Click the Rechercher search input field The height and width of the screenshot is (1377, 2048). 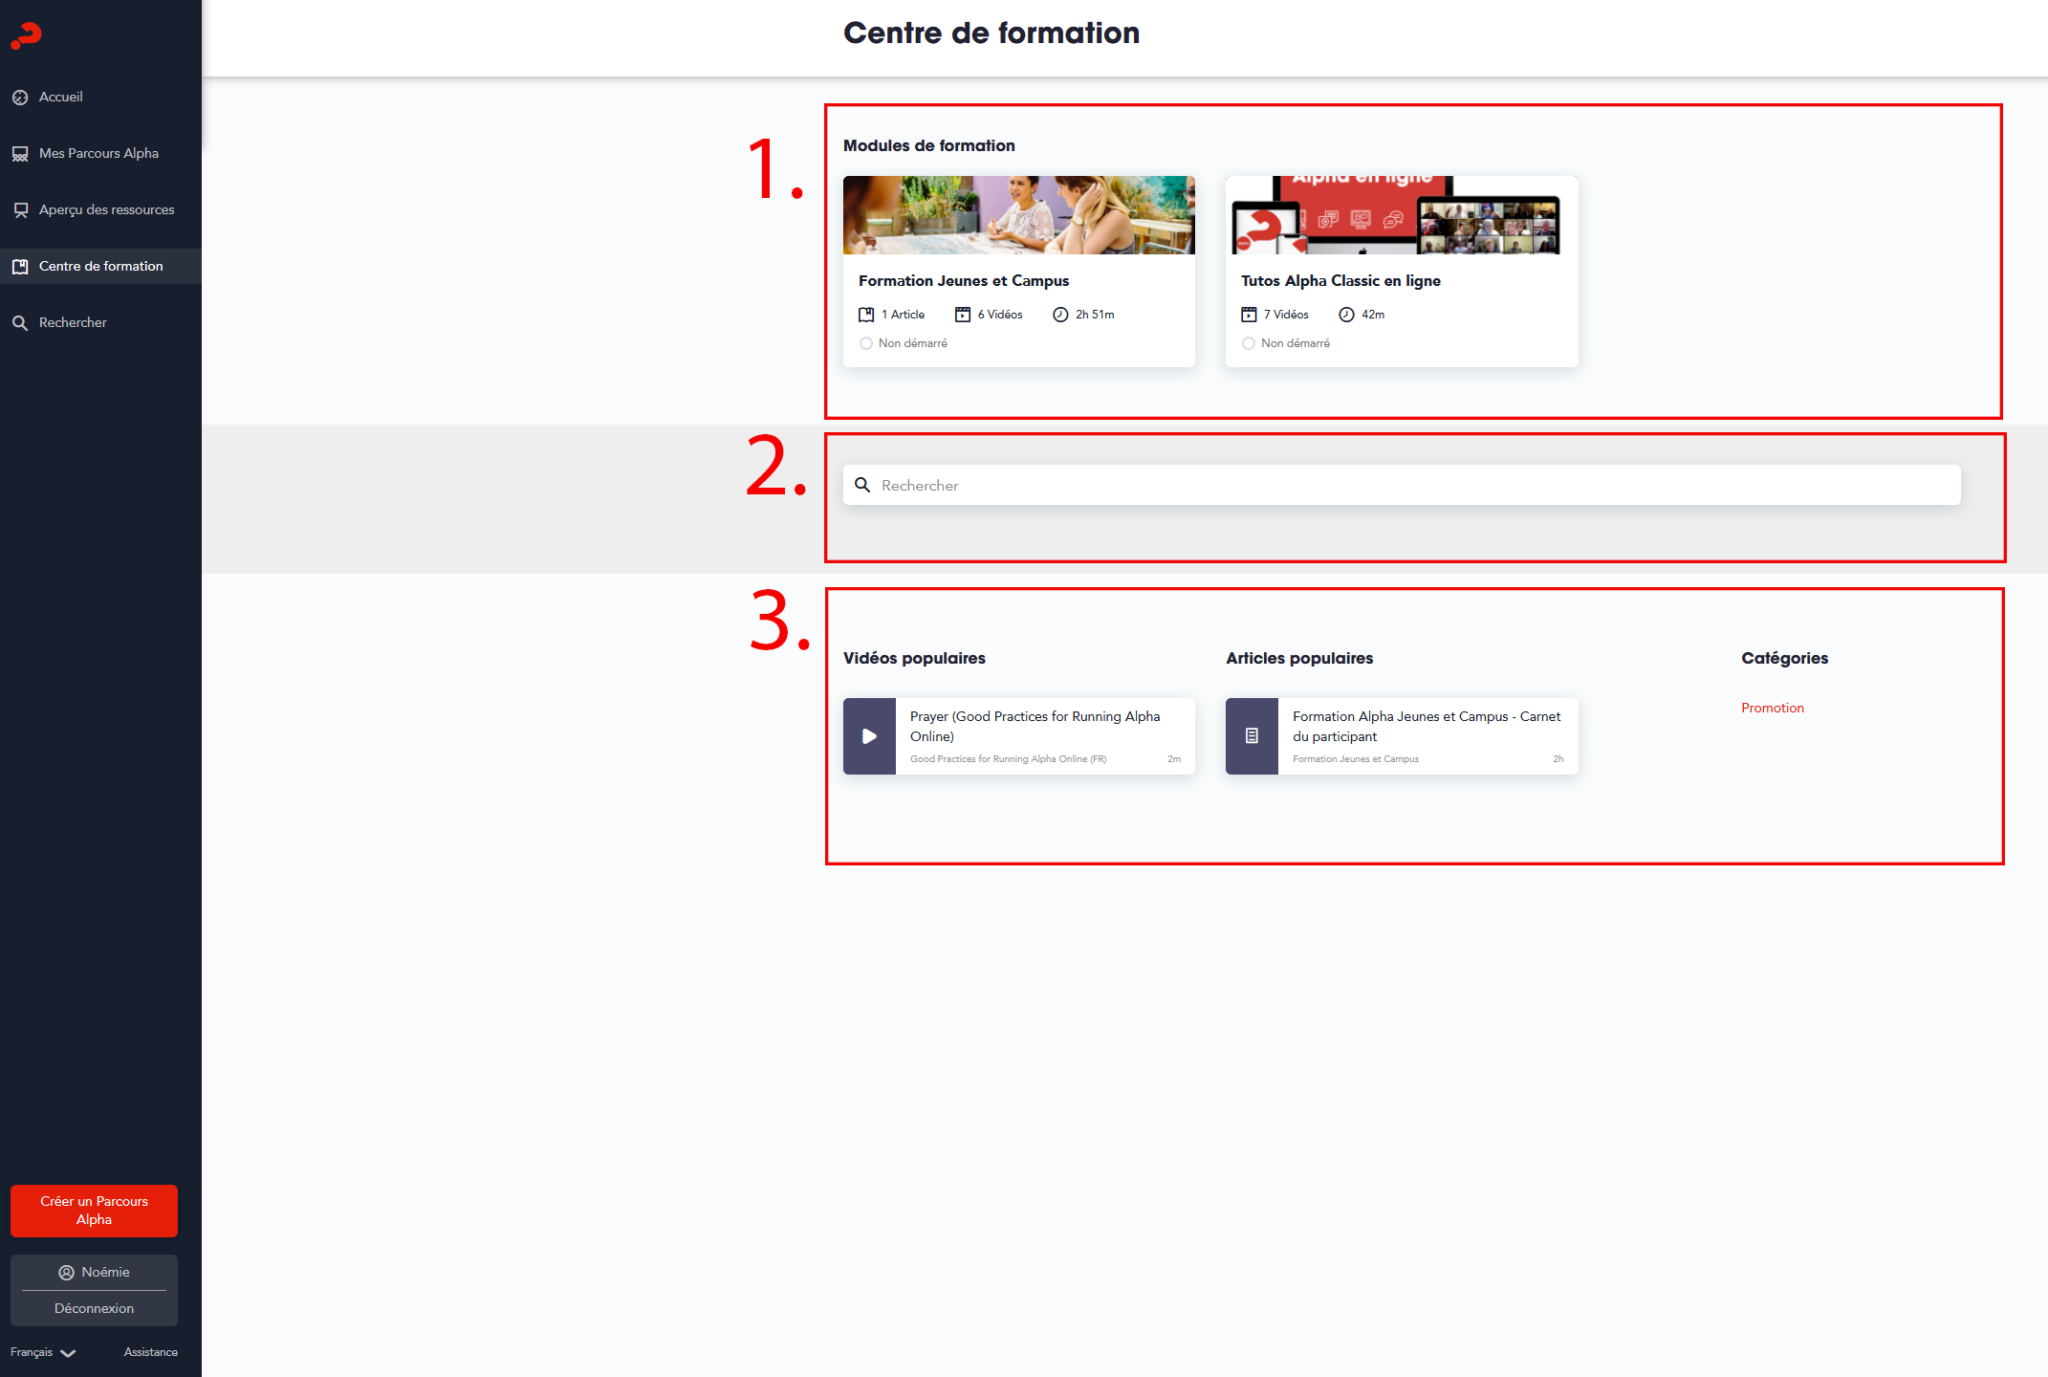1401,485
